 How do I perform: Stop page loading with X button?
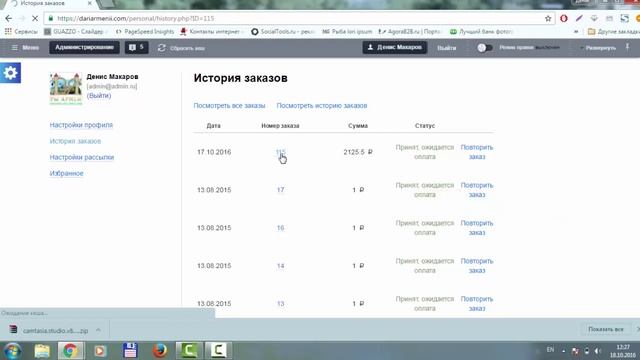pyautogui.click(x=35, y=18)
